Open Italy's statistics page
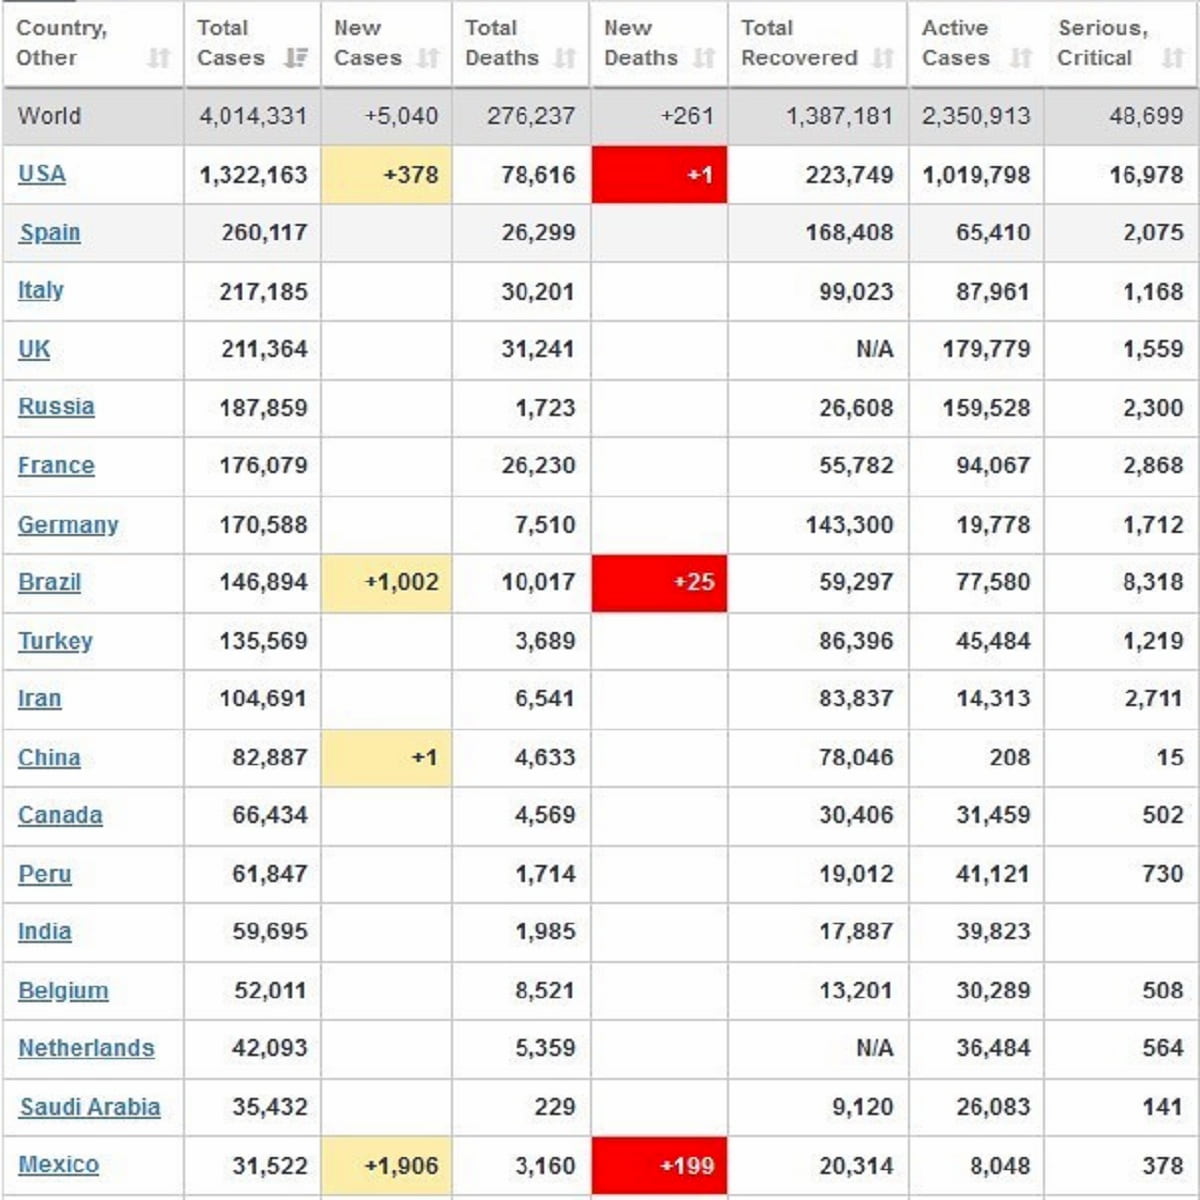Image resolution: width=1200 pixels, height=1200 pixels. tap(40, 290)
